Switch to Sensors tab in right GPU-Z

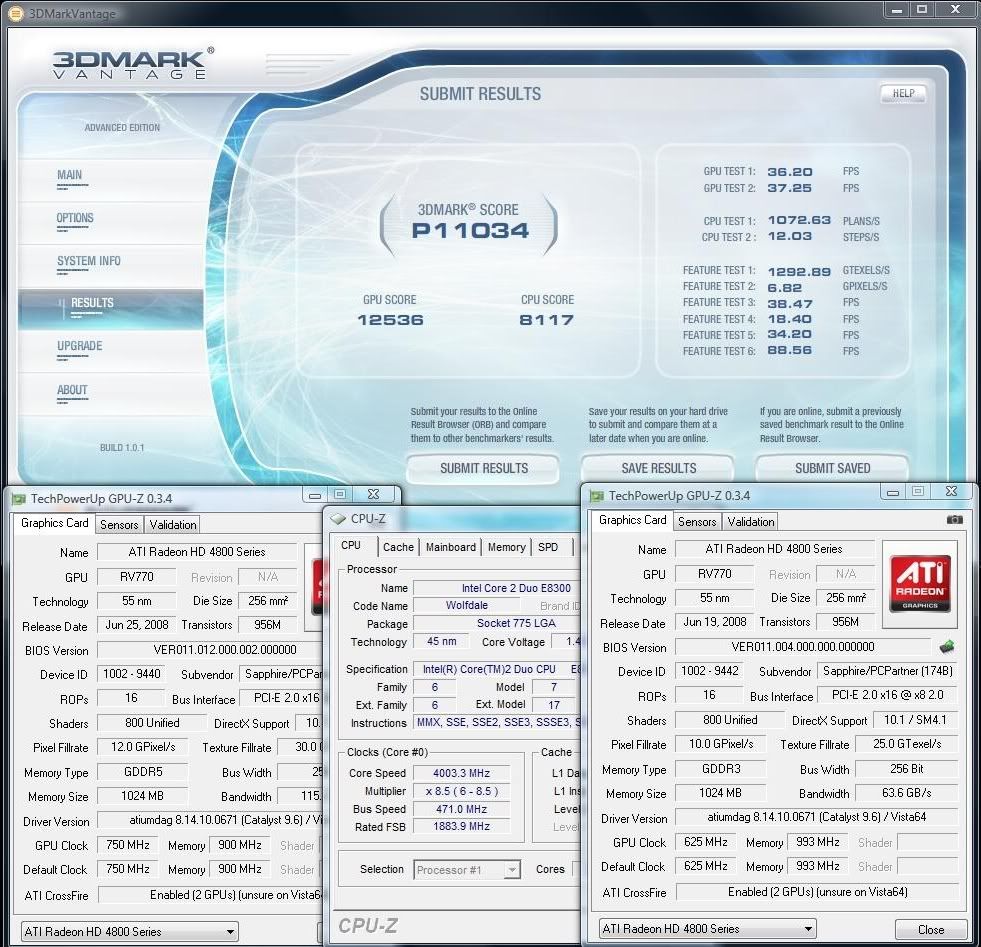tap(697, 522)
